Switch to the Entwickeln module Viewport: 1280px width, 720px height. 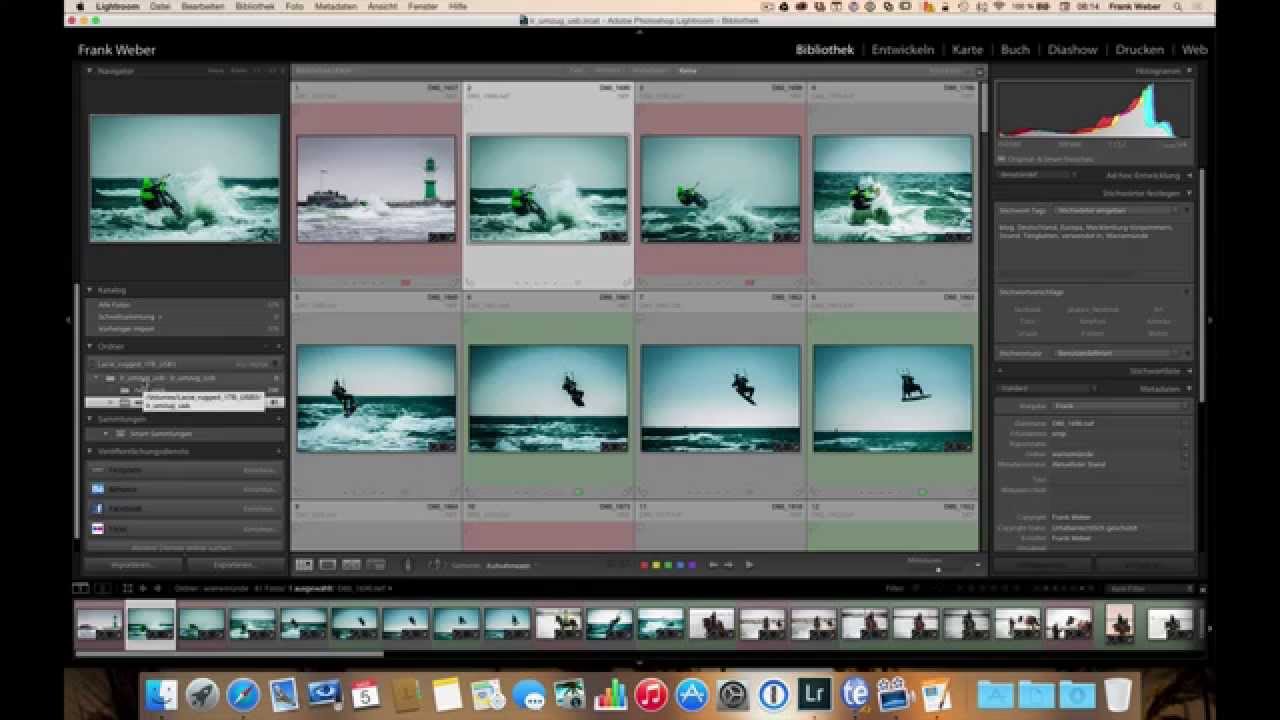(902, 49)
